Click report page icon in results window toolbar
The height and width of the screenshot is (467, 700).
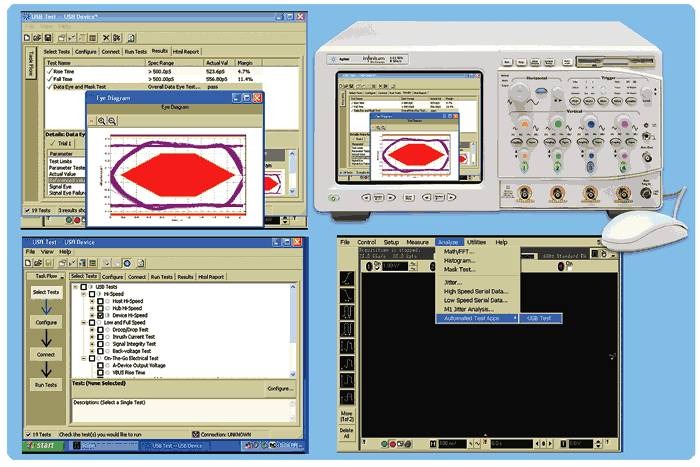132,38
